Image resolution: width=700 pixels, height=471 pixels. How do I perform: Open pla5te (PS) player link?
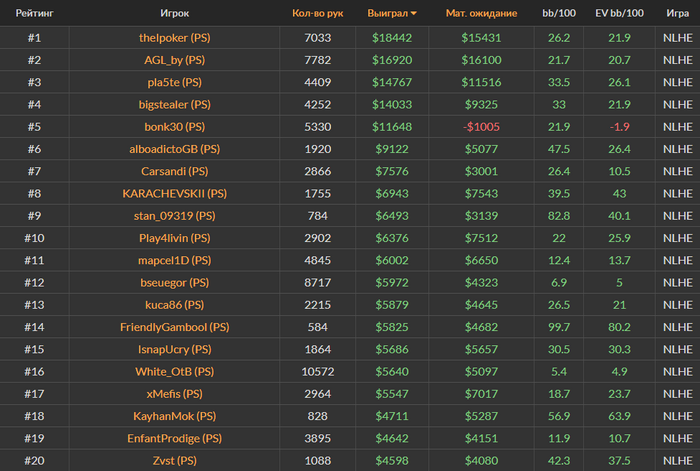coord(175,82)
